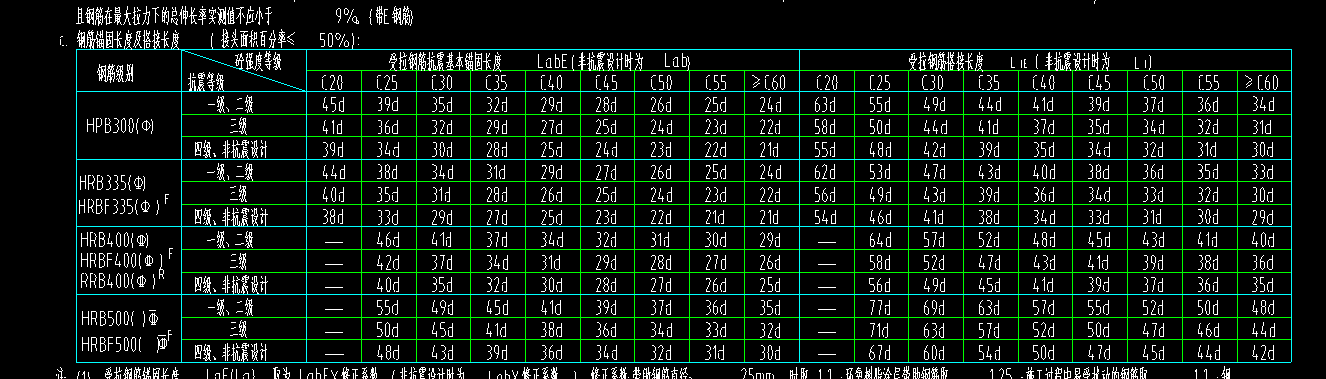Click 56d in HRB400 四级 LlE C25
Image resolution: width=1326 pixels, height=379 pixels.
point(881,284)
